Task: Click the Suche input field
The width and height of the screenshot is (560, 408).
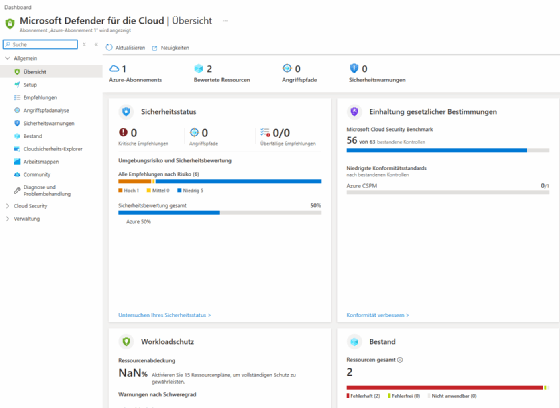Action: coord(40,44)
